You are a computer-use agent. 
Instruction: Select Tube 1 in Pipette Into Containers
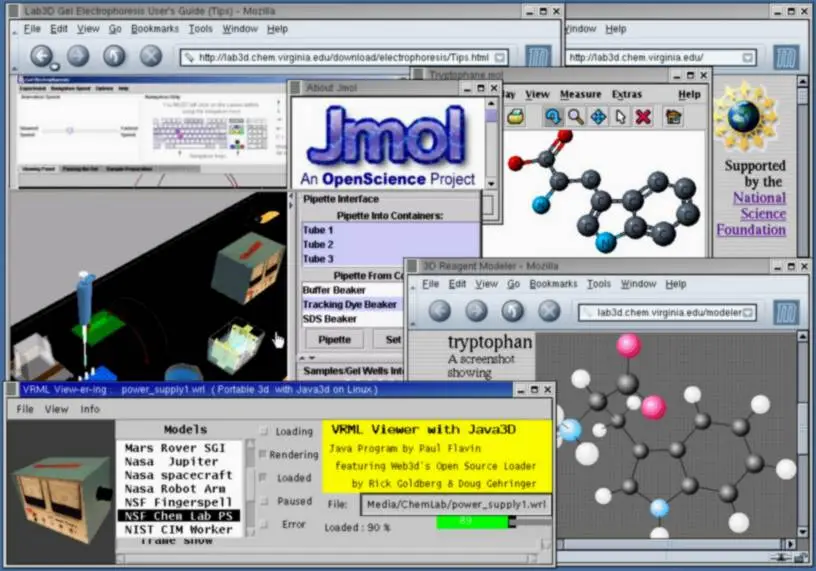coord(390,230)
